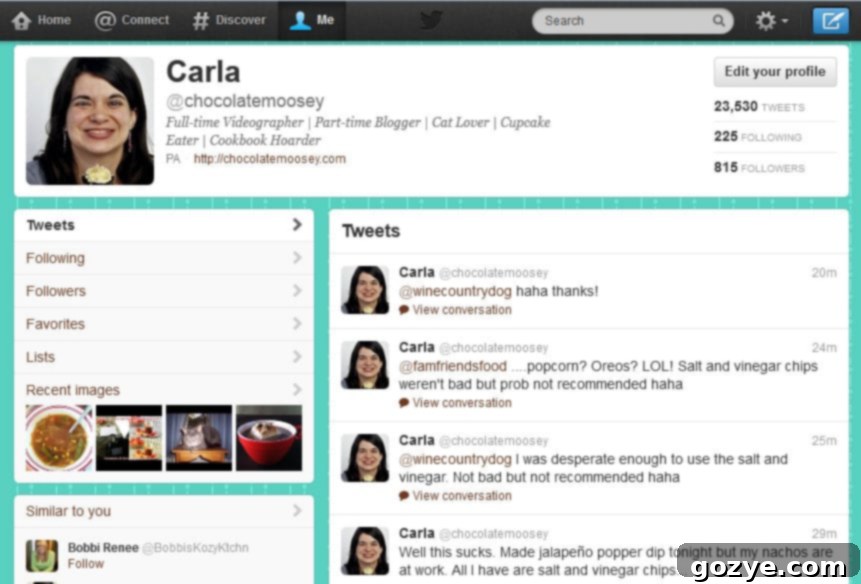
Task: Click the 20m tweet timestamp
Action: (x=824, y=273)
